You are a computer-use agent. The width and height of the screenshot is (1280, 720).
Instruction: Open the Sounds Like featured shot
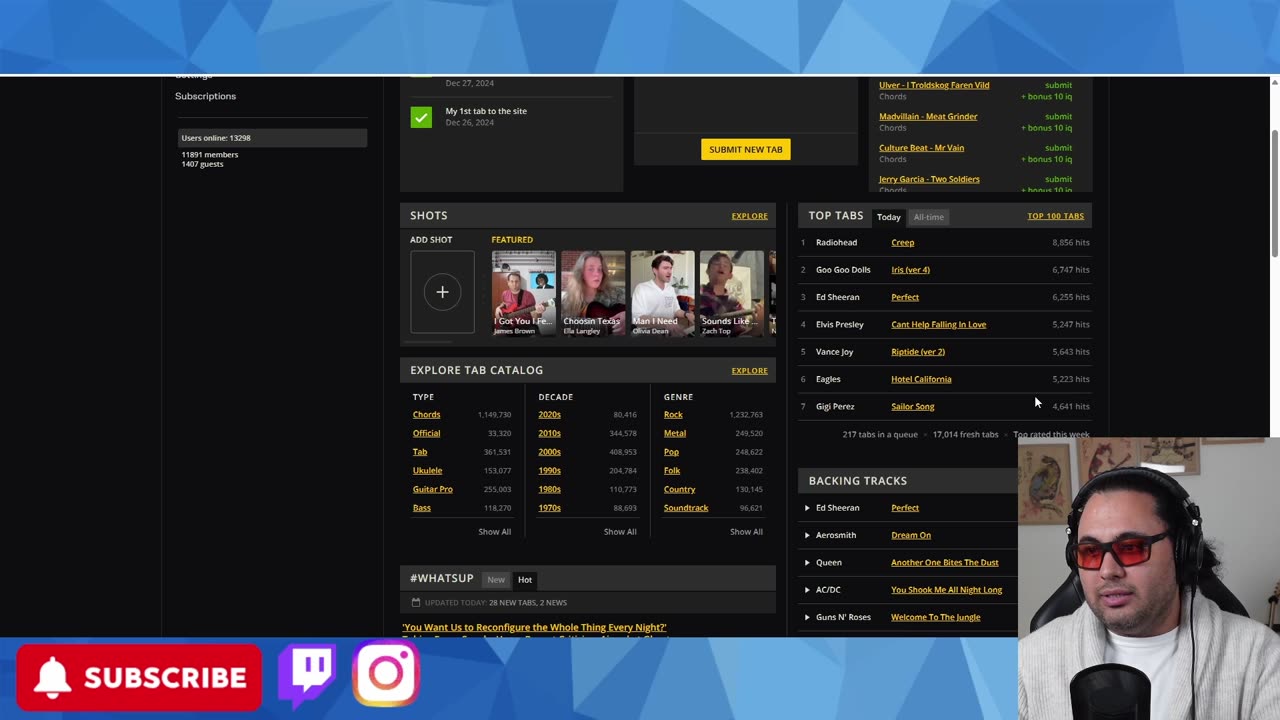(x=731, y=293)
